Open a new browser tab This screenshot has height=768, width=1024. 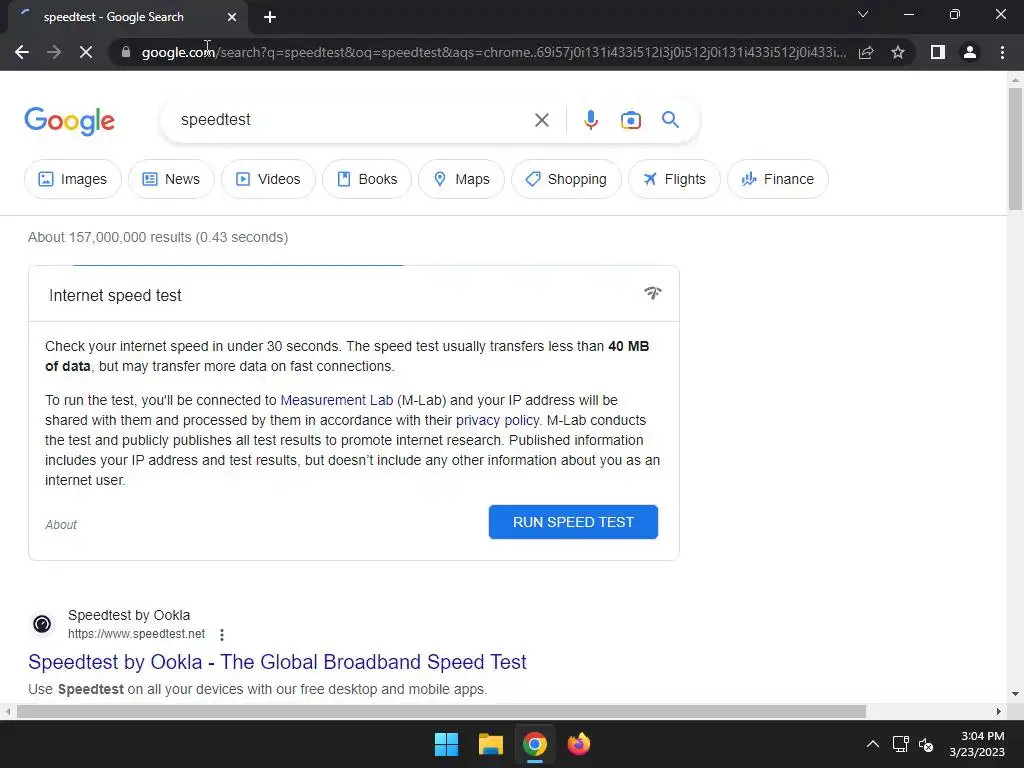pyautogui.click(x=270, y=17)
